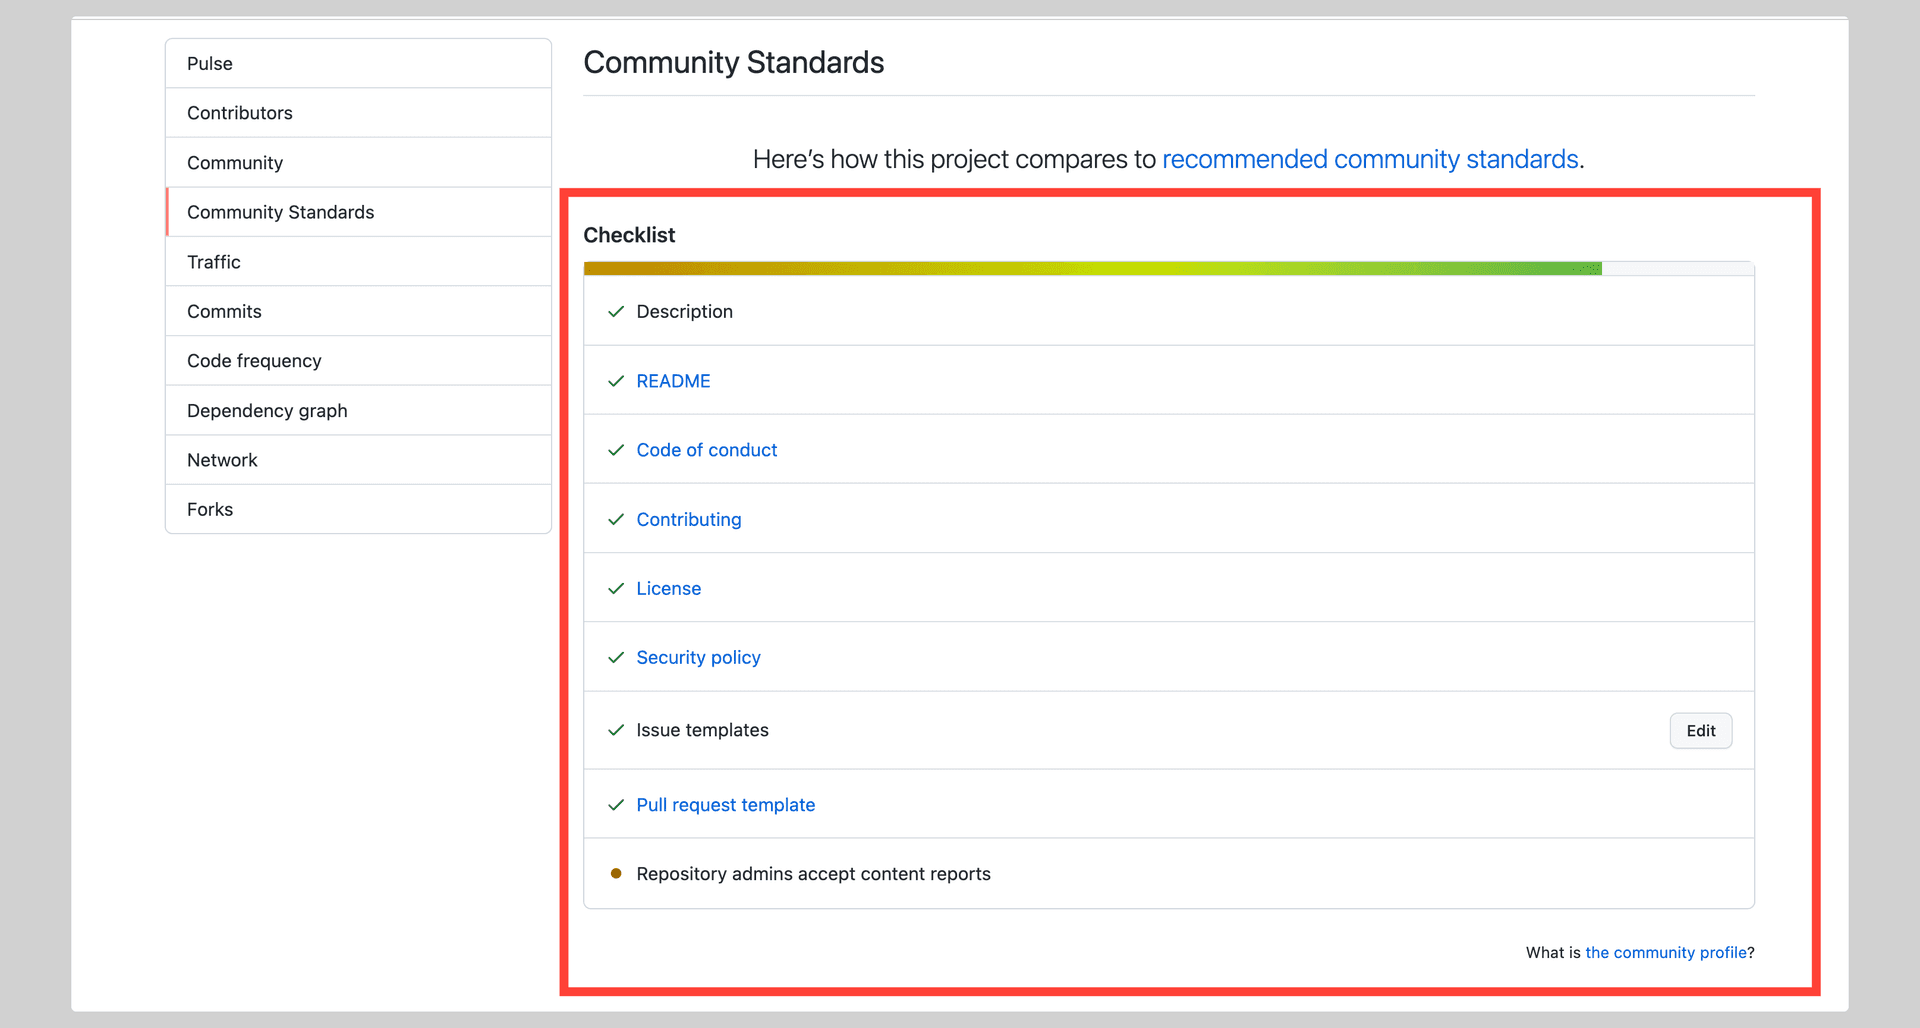Go to the Traffic insights
The width and height of the screenshot is (1920, 1028).
click(x=358, y=262)
